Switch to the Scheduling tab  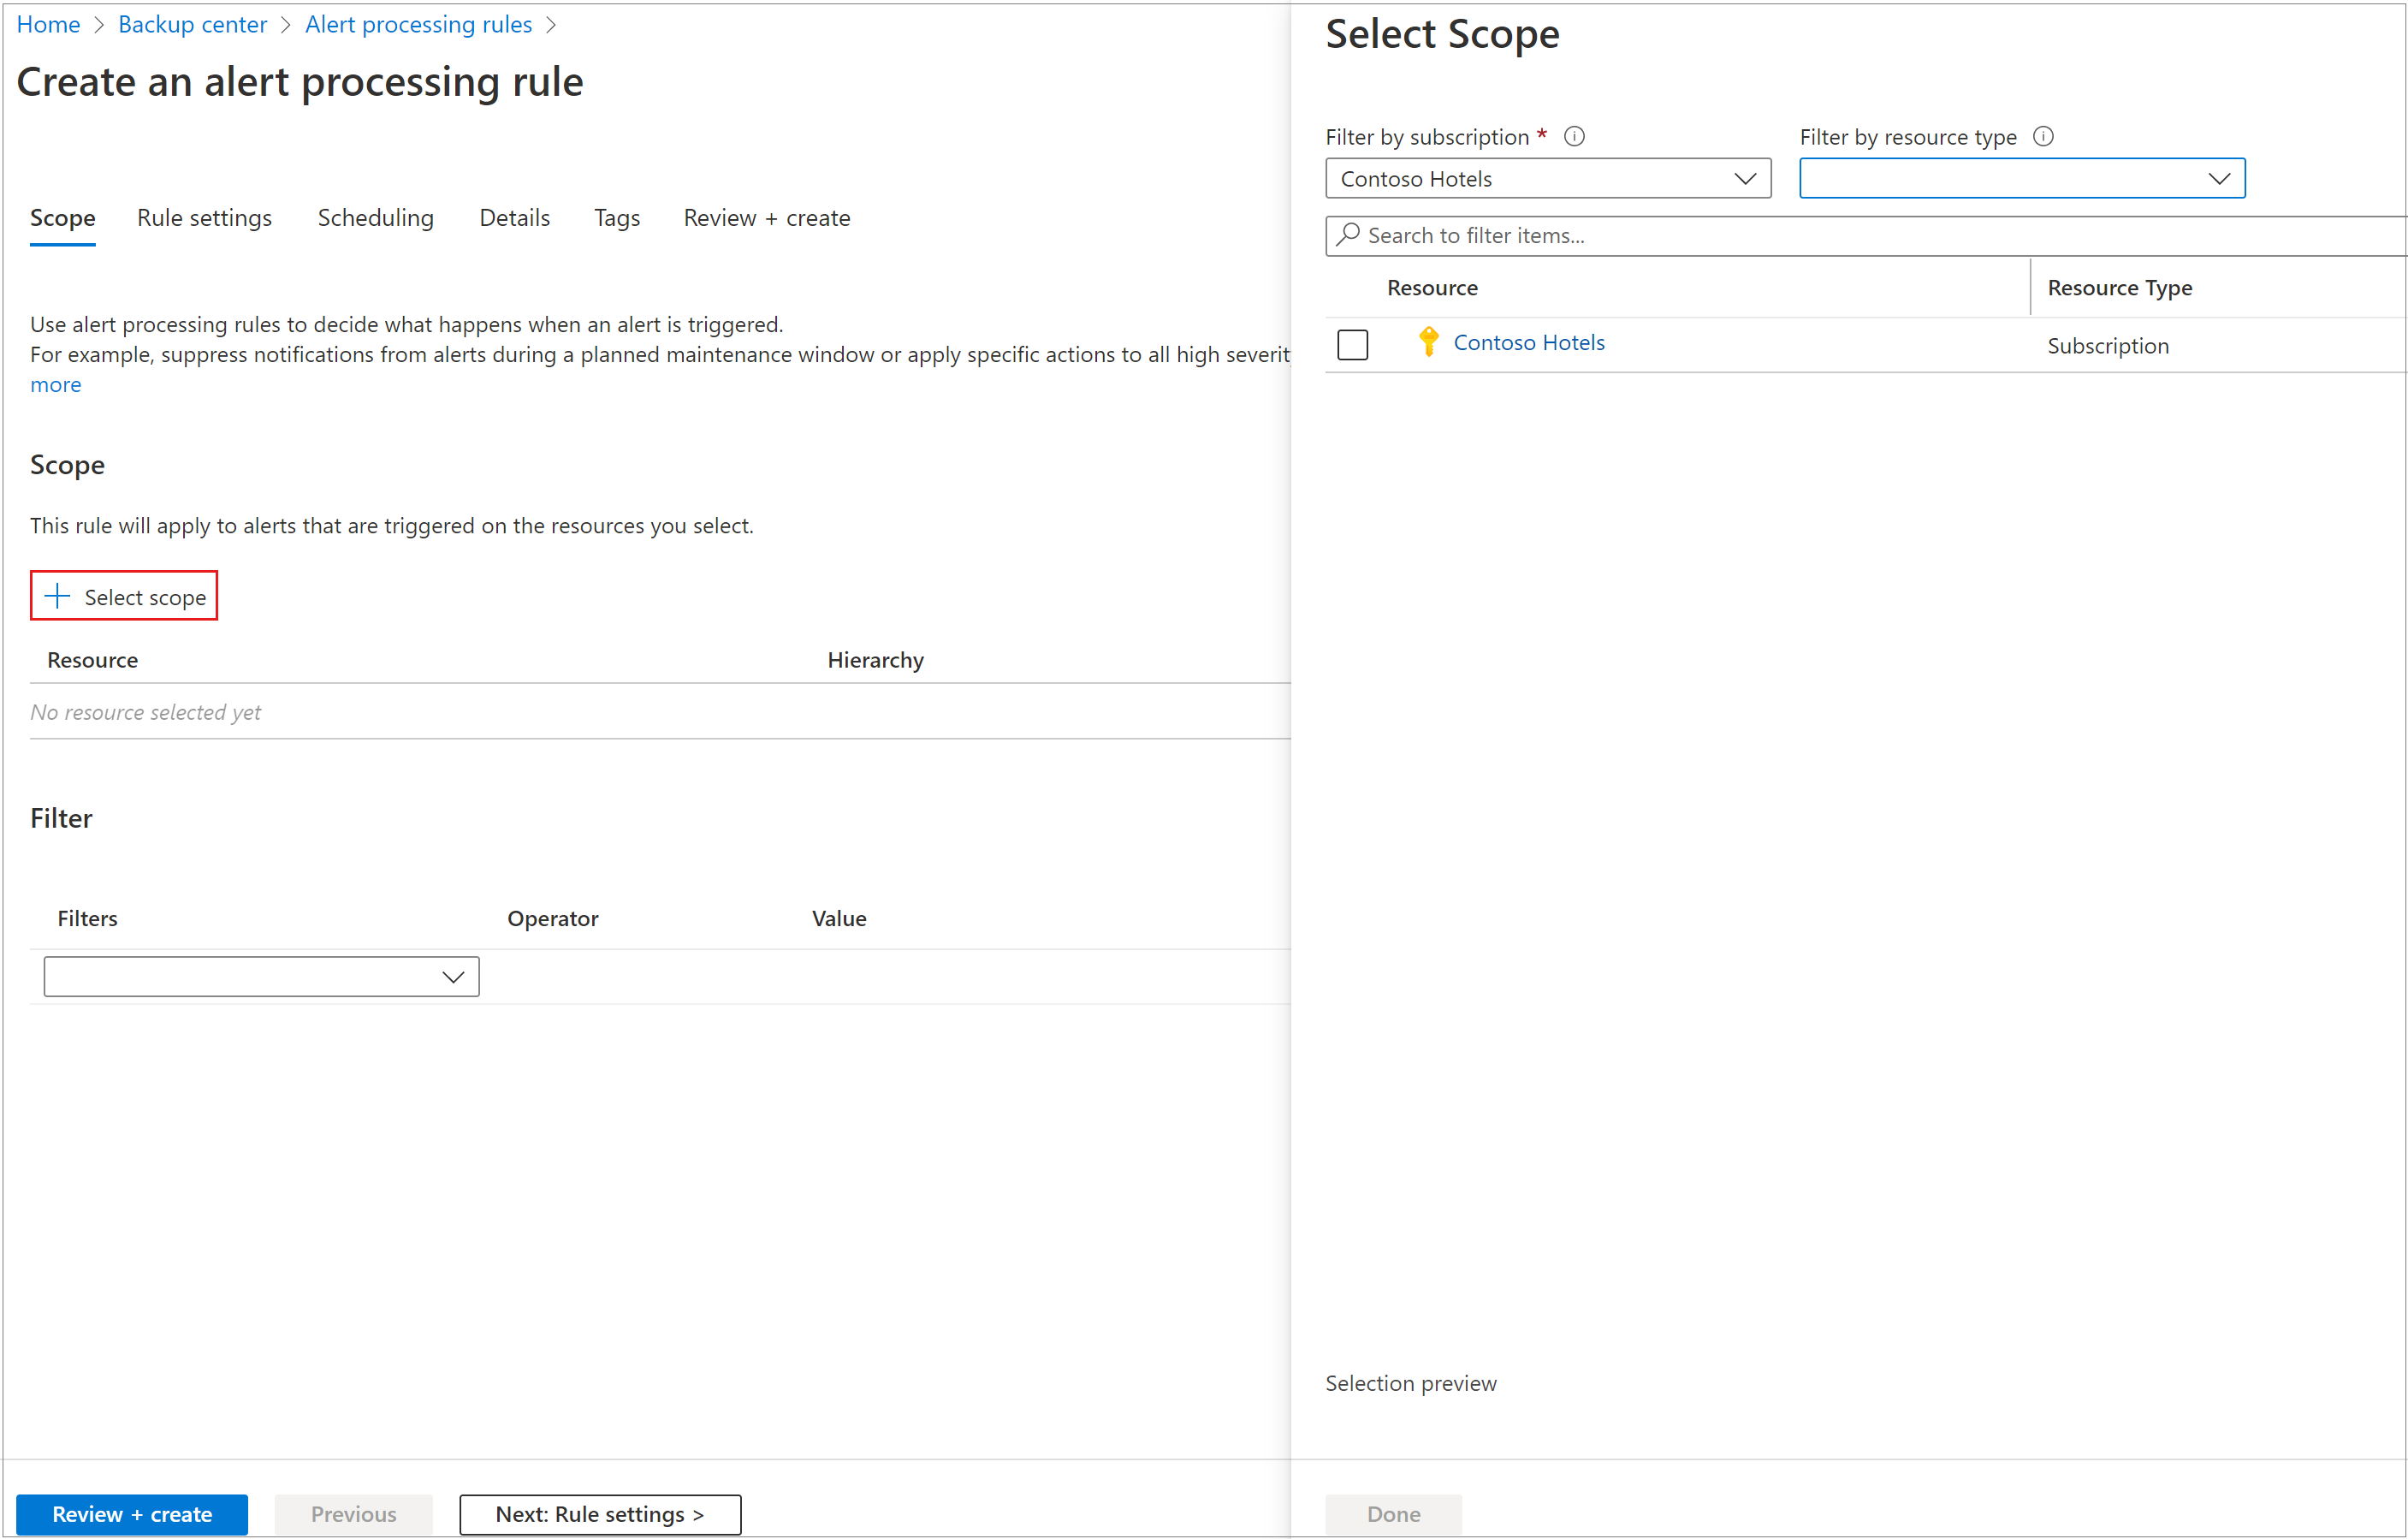point(374,217)
